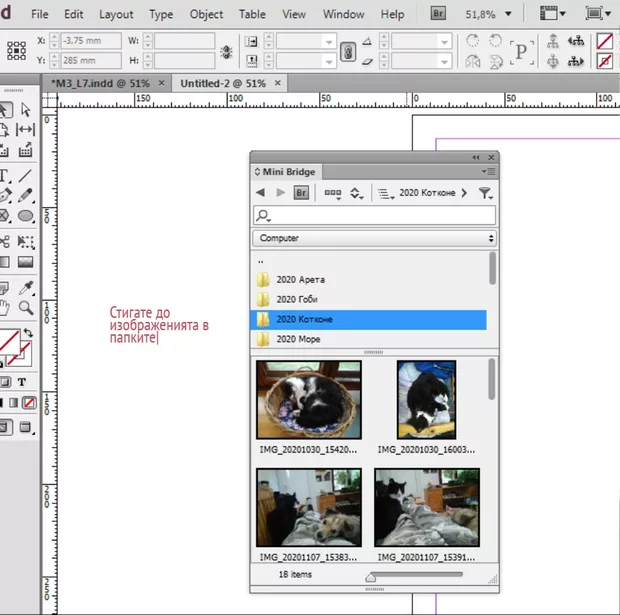Screen dimensions: 620x615
Task: Choose the Ellipse tool
Action: 26,217
